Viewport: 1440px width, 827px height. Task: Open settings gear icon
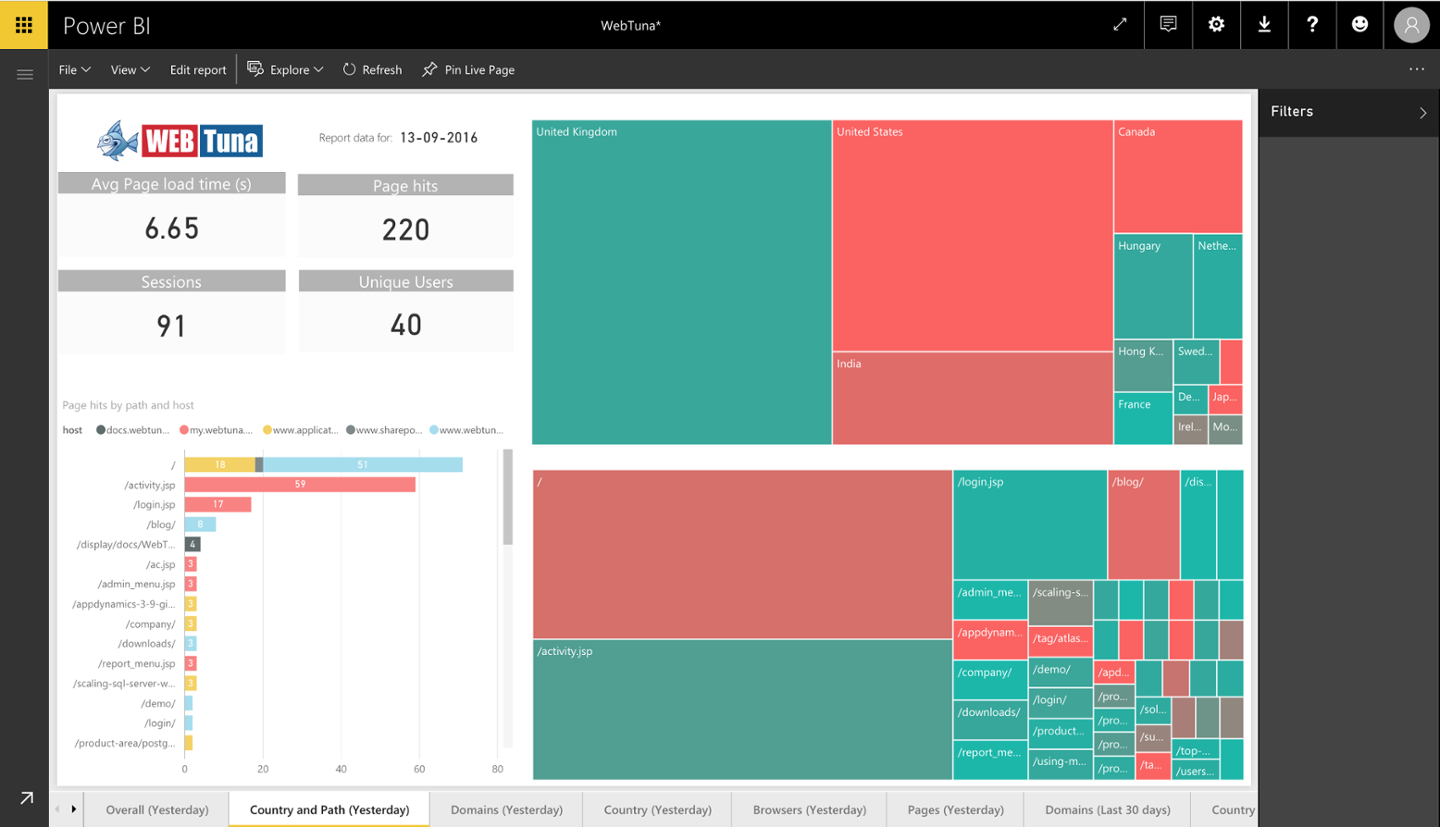click(x=1216, y=25)
